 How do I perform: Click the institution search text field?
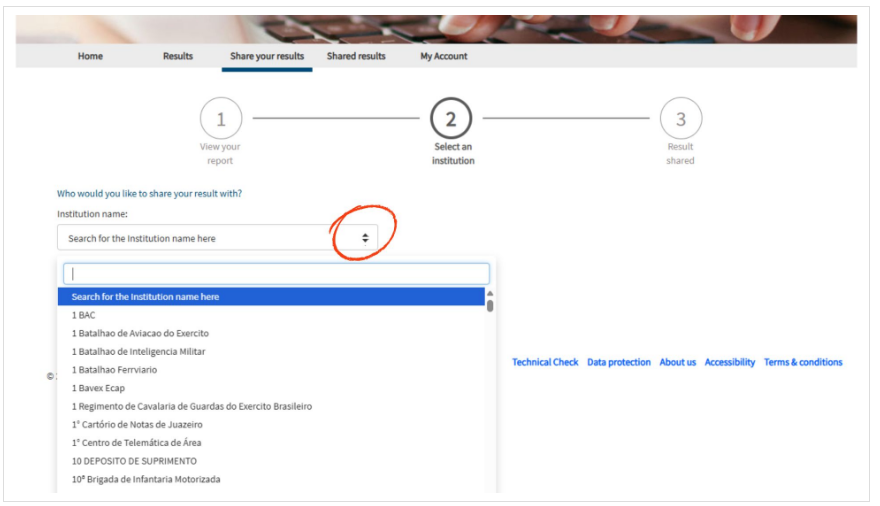276,274
